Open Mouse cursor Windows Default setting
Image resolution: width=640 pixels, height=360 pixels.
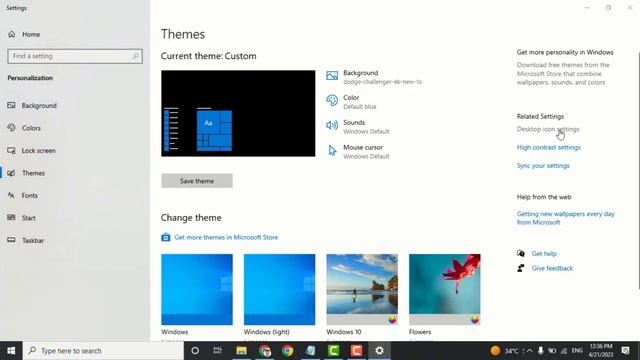pos(366,151)
